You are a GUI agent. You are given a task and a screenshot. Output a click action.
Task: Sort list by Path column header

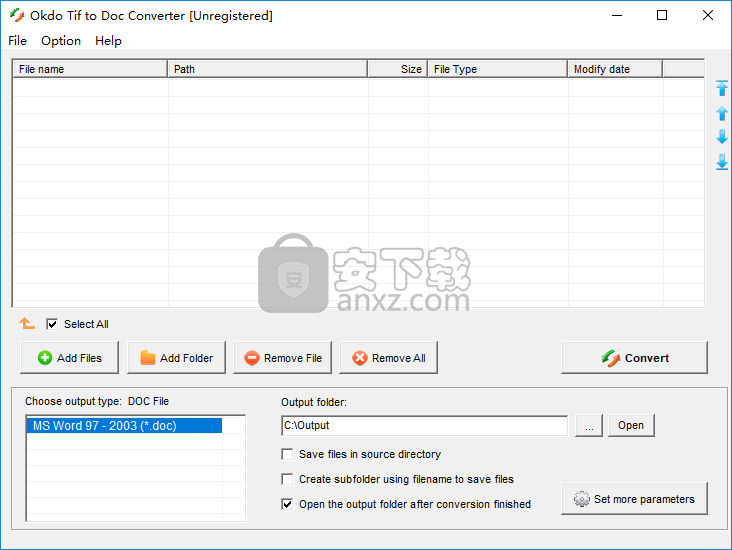click(267, 69)
